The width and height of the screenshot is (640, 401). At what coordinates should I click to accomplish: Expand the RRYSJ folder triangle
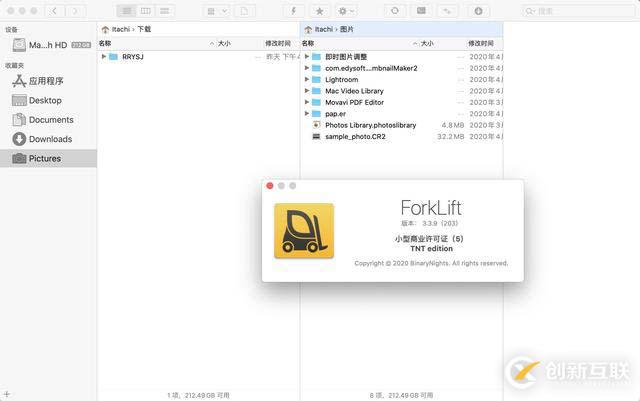[x=104, y=56]
